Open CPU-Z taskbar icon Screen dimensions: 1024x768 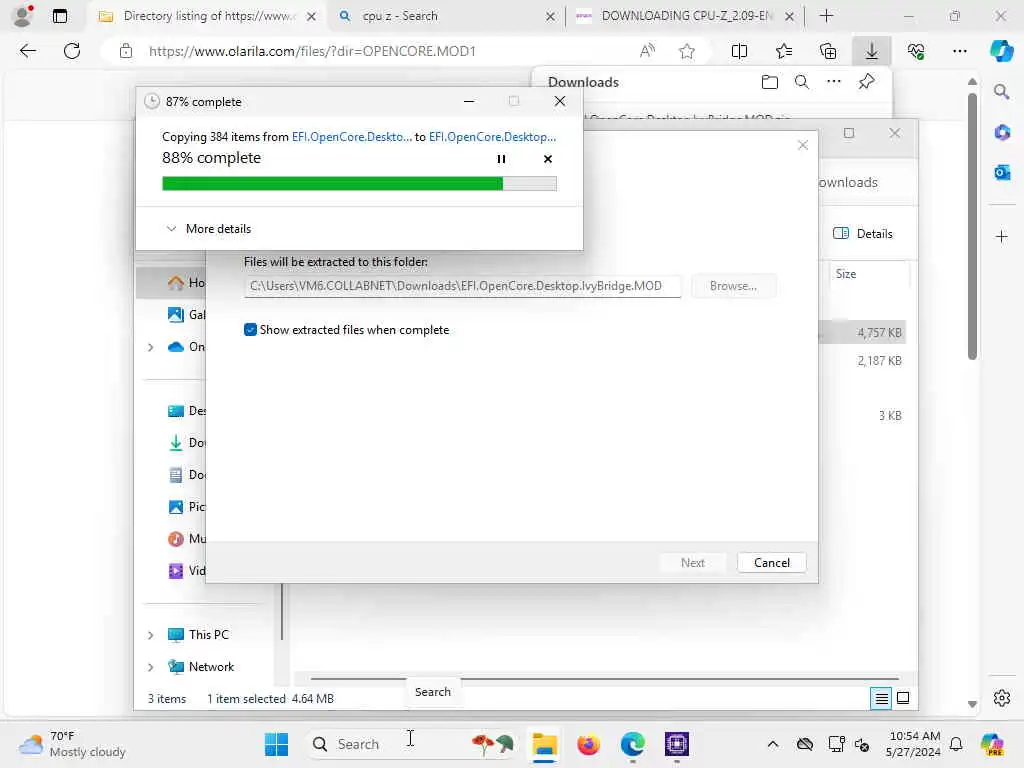[677, 744]
